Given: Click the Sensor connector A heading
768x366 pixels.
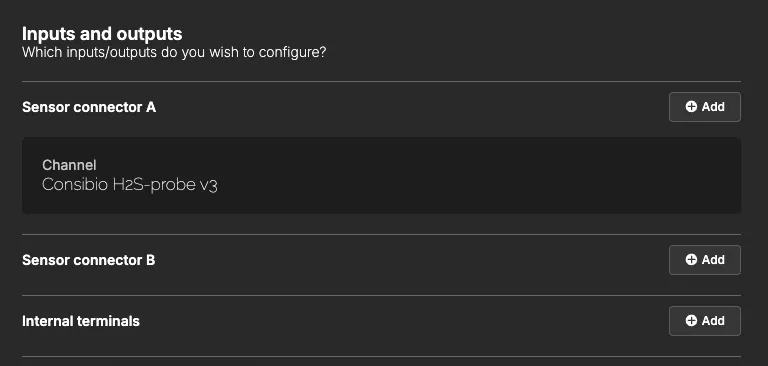Looking at the screenshot, I should pos(89,107).
